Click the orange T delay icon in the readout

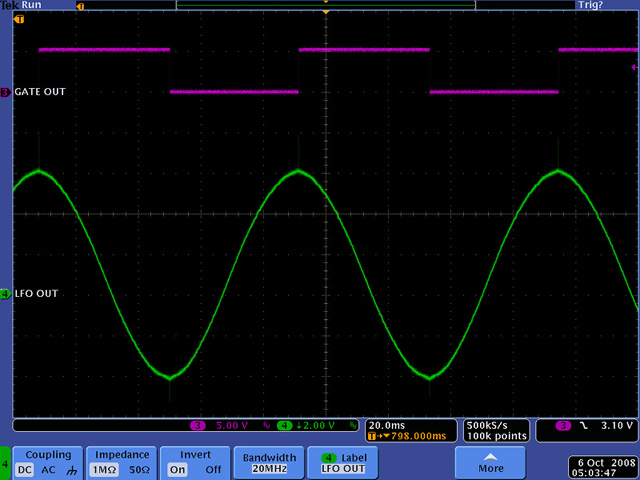[x=371, y=436]
